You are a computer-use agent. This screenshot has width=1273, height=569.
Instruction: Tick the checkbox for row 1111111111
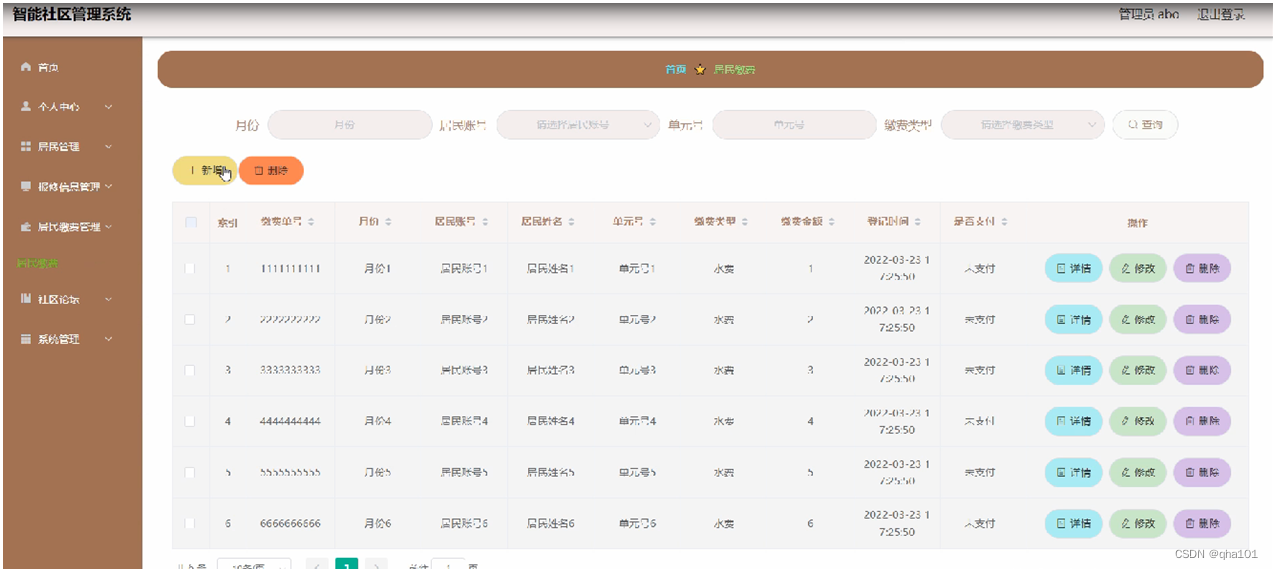191,269
